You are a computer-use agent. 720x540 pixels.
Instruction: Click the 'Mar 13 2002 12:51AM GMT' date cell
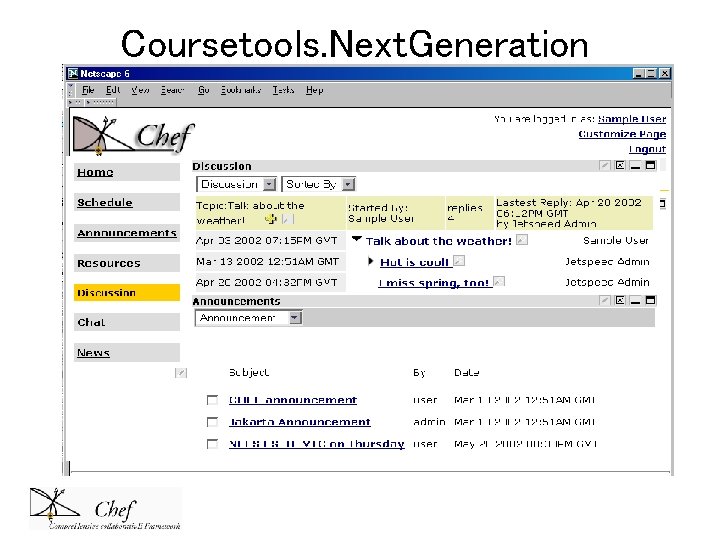270,262
